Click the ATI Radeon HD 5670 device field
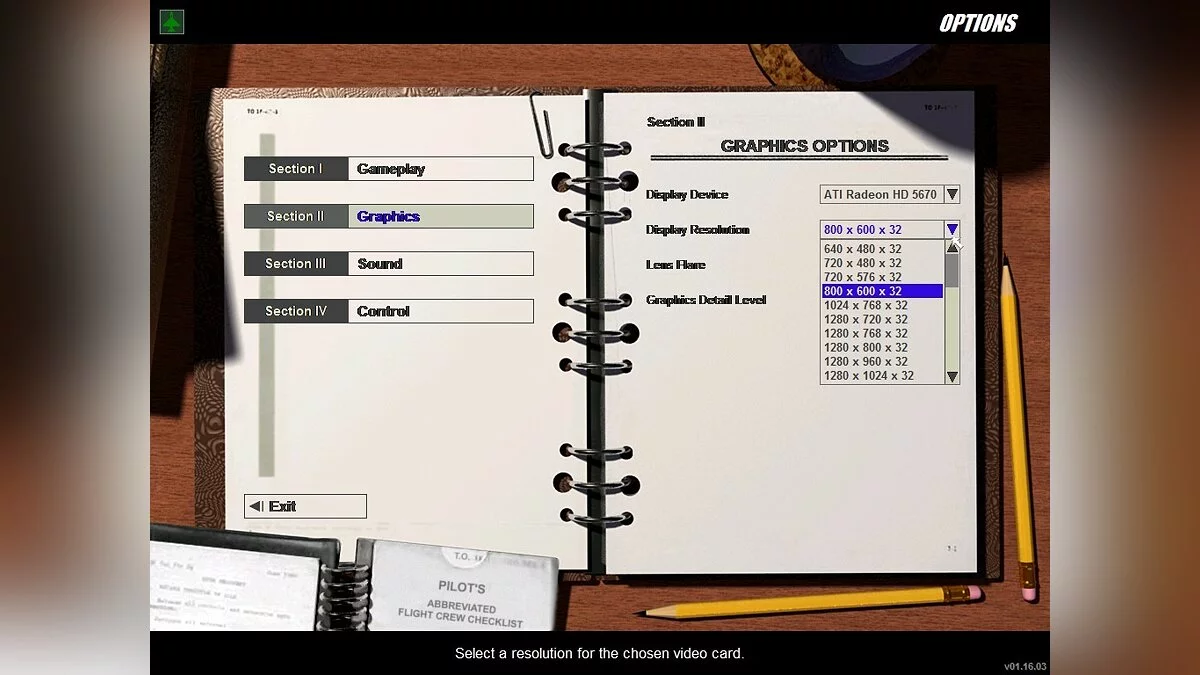The width and height of the screenshot is (1200, 675). tap(882, 195)
